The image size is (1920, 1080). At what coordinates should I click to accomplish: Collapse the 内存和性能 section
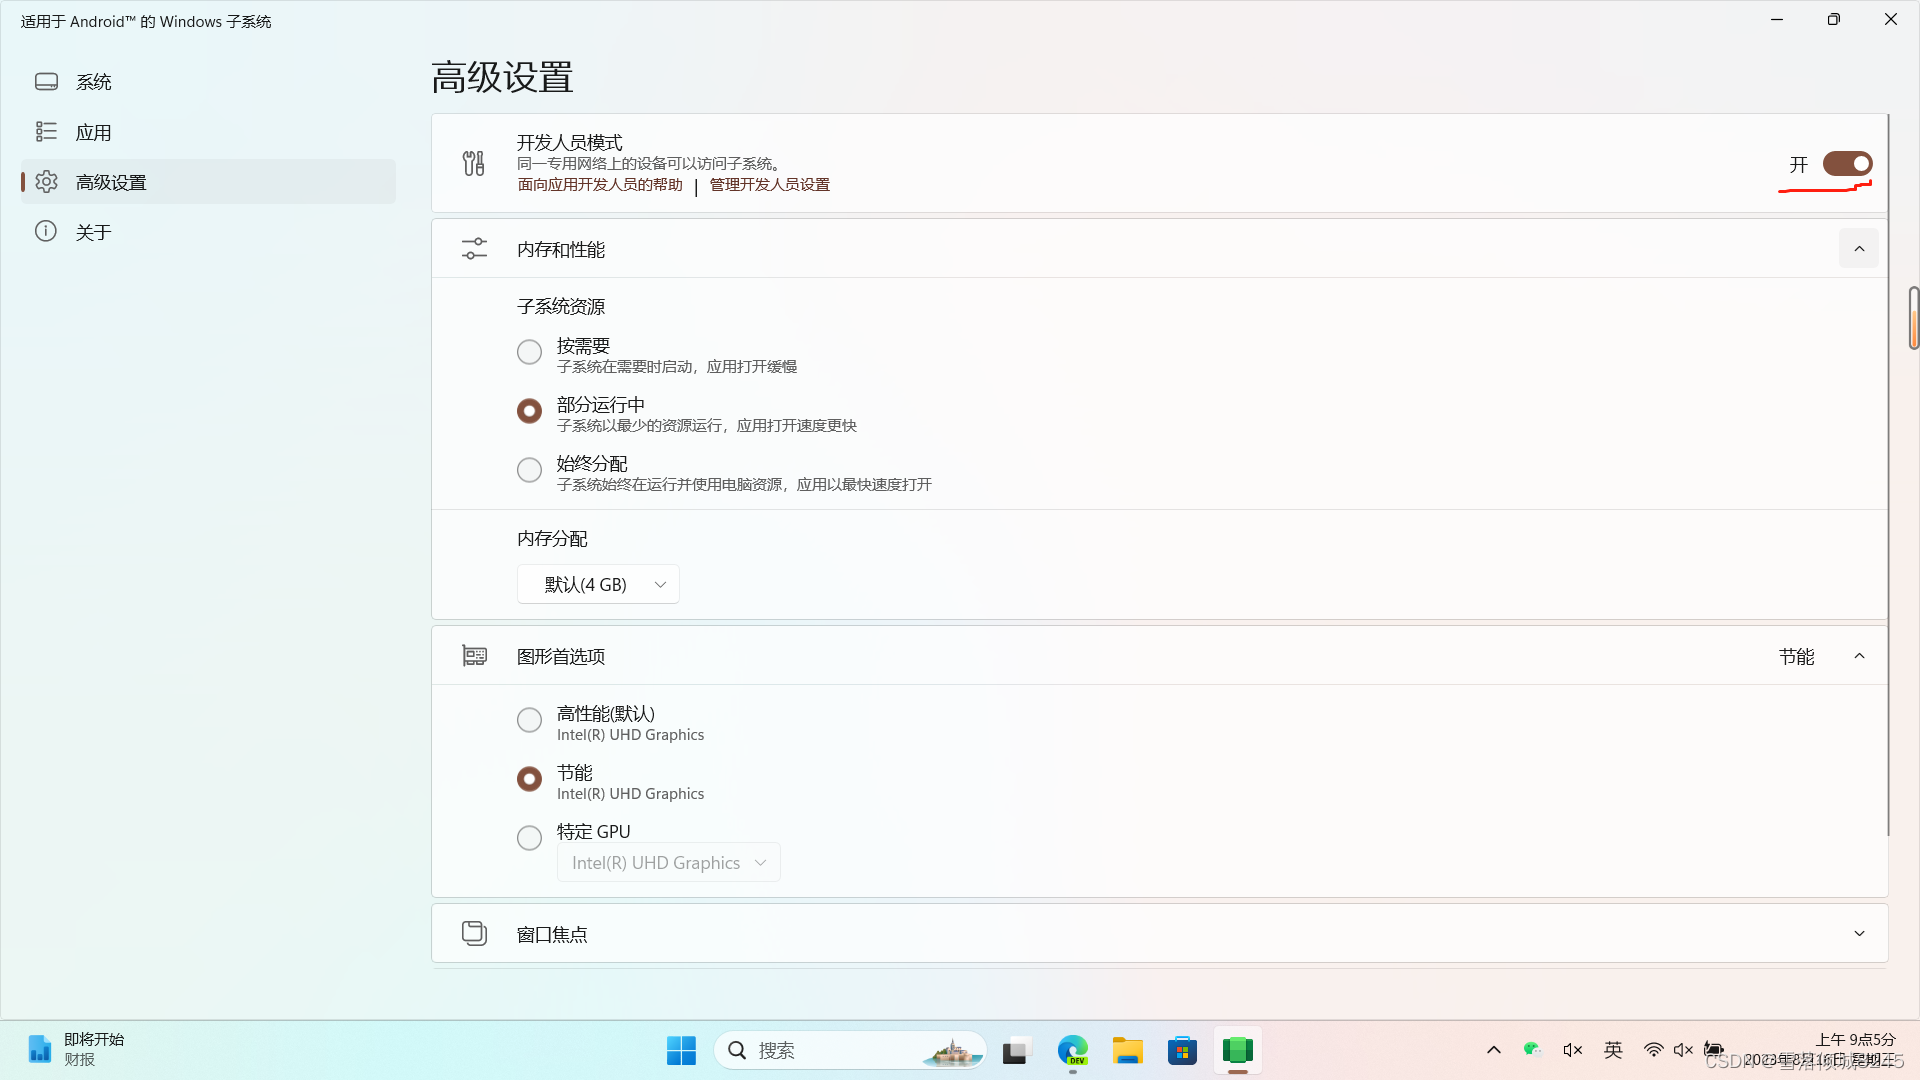pyautogui.click(x=1858, y=249)
